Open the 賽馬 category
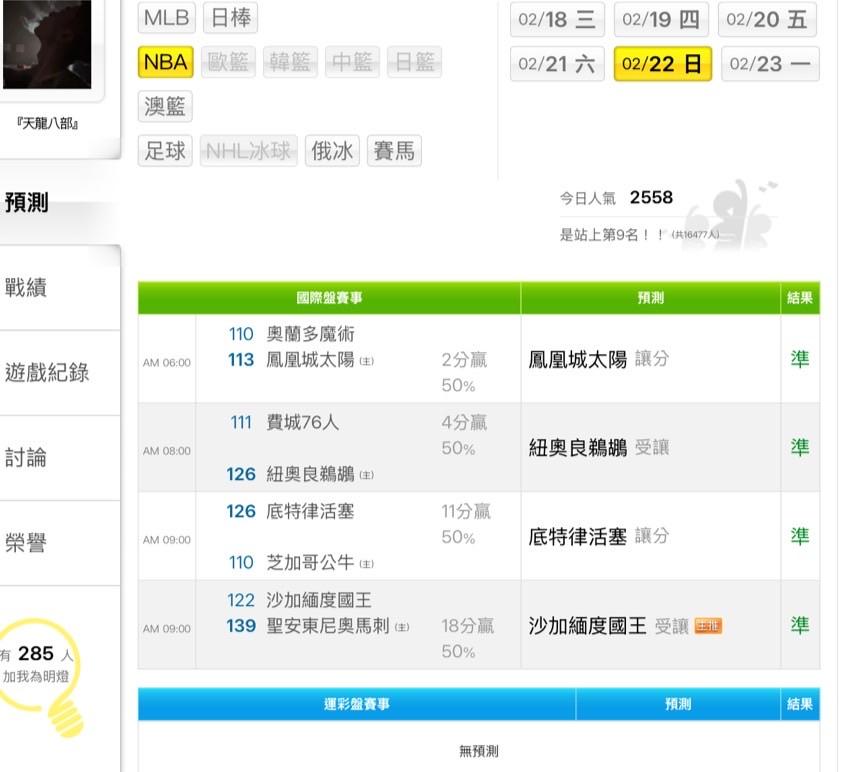This screenshot has height=772, width=847. (394, 151)
